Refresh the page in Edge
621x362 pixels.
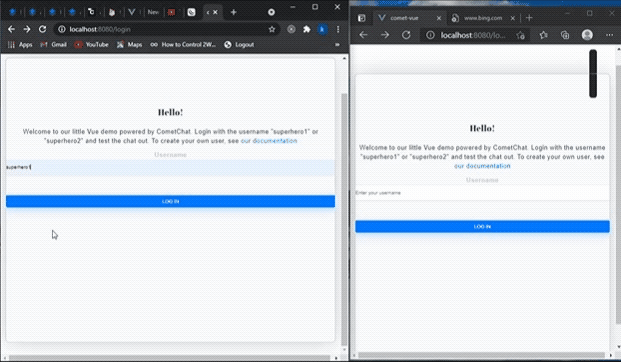[x=406, y=35]
